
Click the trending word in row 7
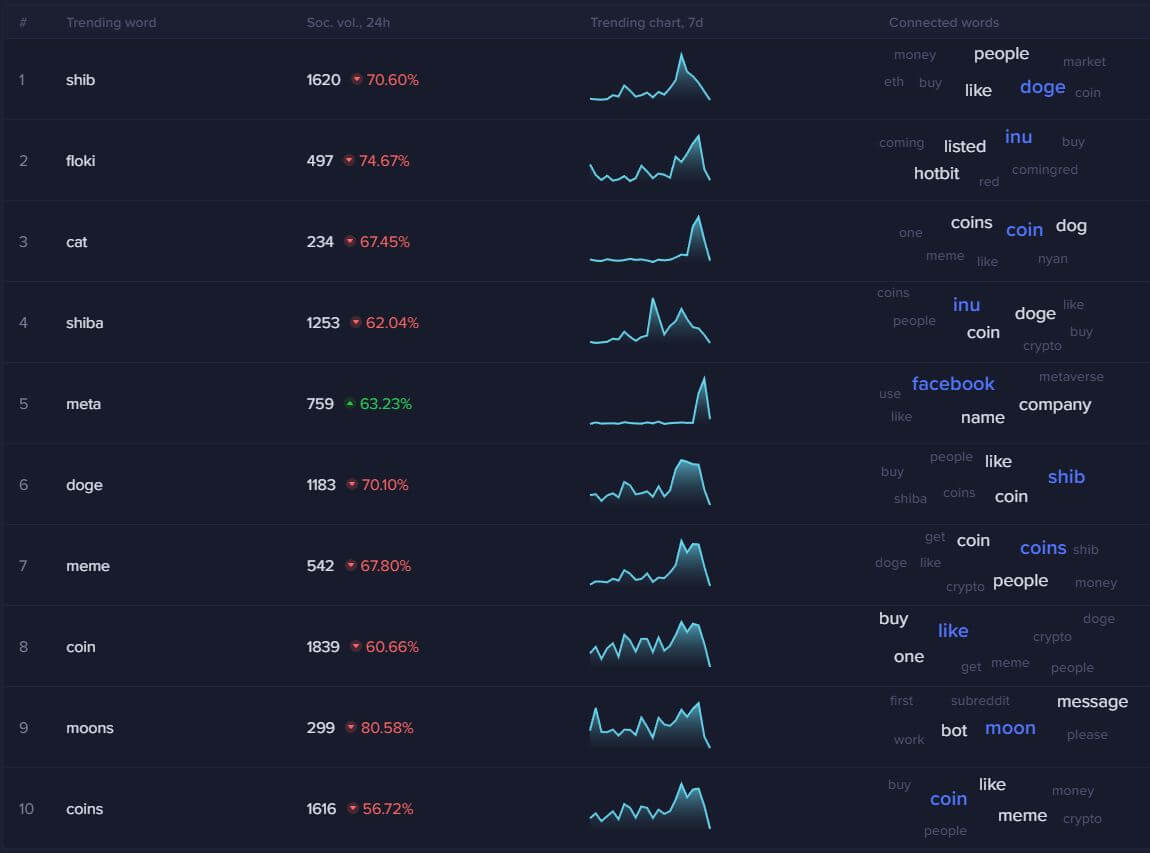coord(88,566)
